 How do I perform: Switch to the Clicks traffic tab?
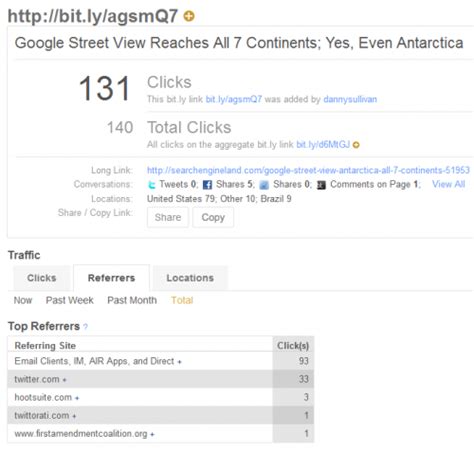[x=42, y=278]
